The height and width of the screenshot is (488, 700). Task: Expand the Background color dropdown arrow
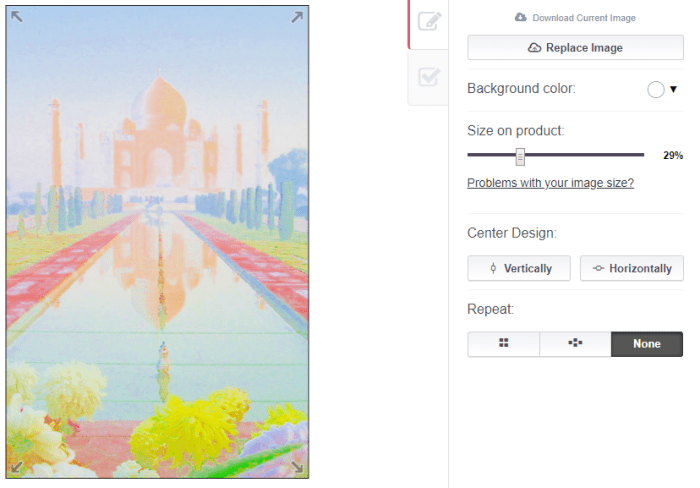tap(674, 89)
